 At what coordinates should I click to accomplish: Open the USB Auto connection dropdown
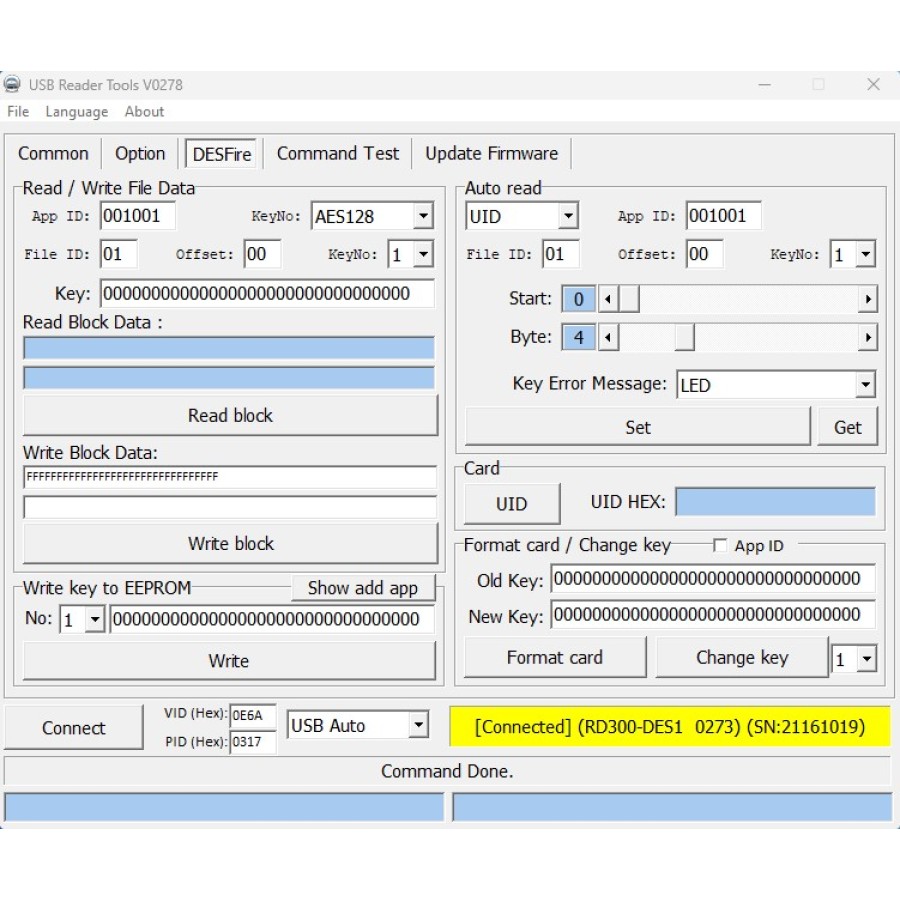click(419, 726)
